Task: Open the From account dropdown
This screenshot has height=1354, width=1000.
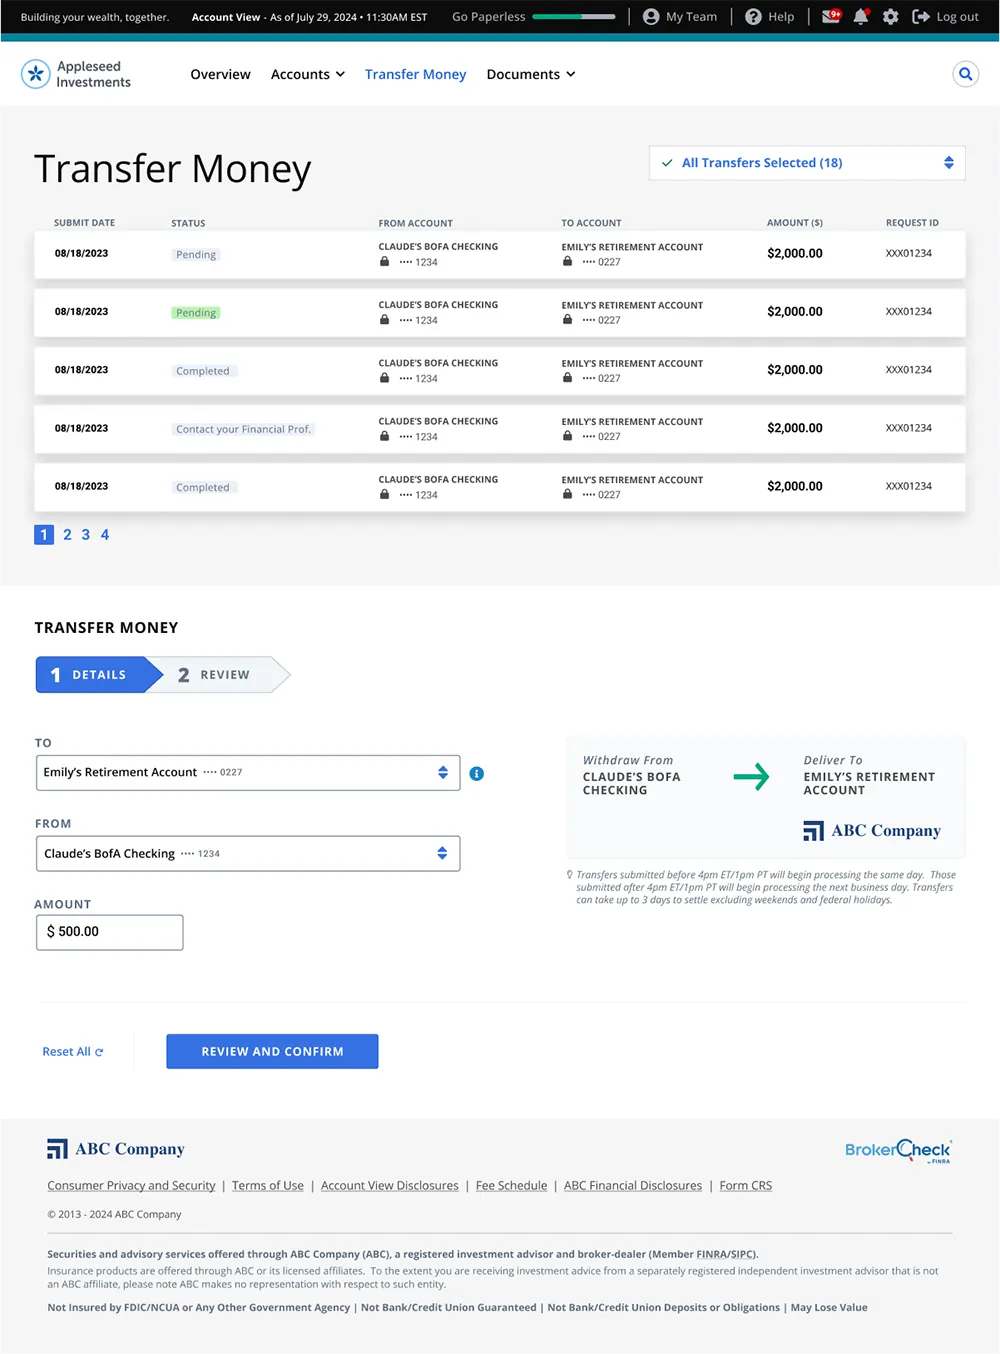Action: (x=248, y=854)
